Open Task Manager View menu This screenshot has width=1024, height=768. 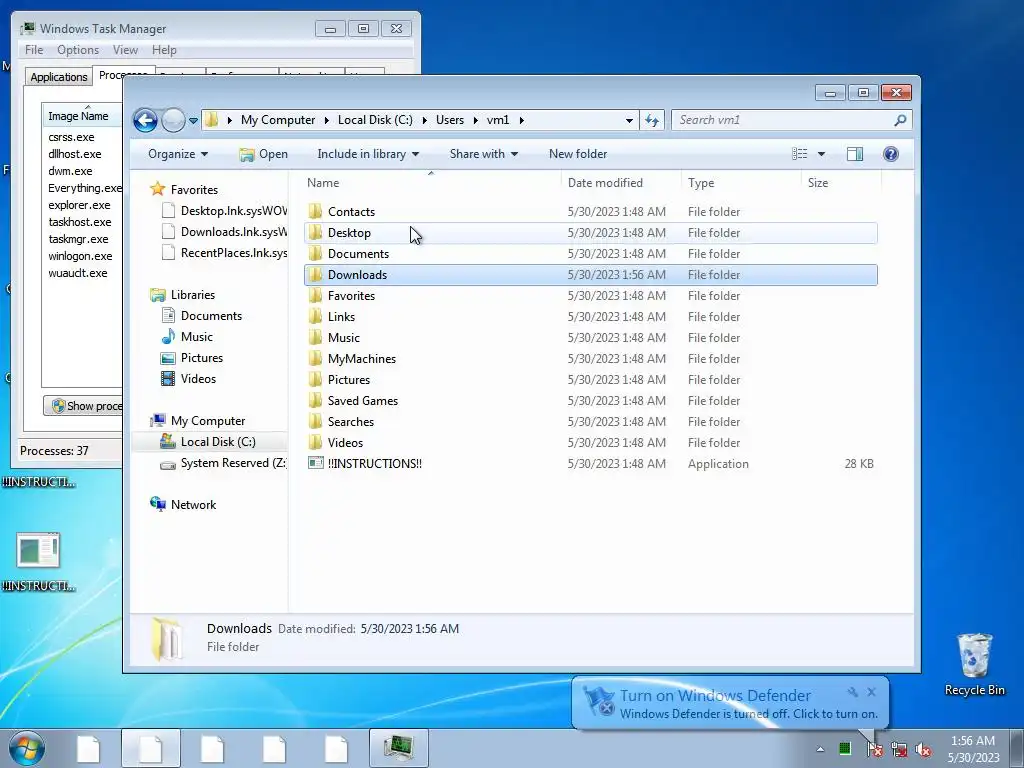click(x=125, y=50)
